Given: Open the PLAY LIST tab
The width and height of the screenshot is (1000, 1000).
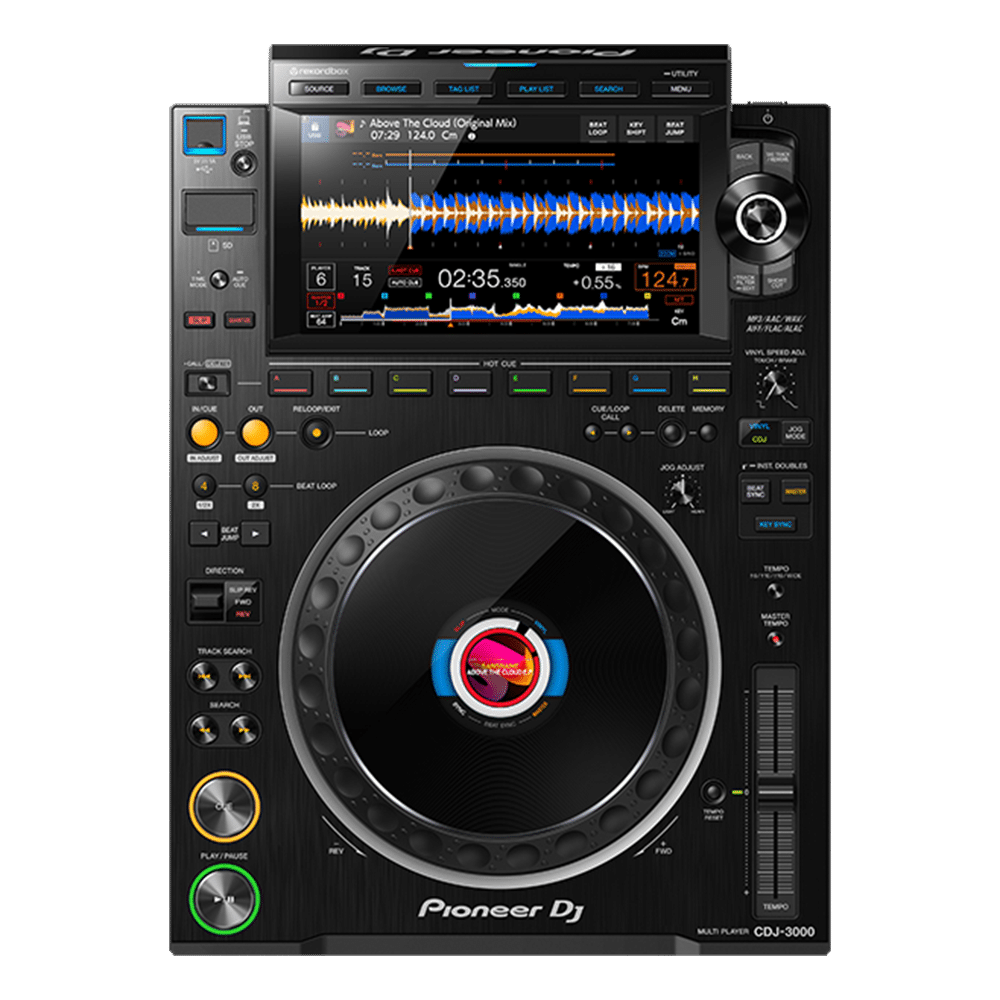Looking at the screenshot, I should [x=538, y=88].
